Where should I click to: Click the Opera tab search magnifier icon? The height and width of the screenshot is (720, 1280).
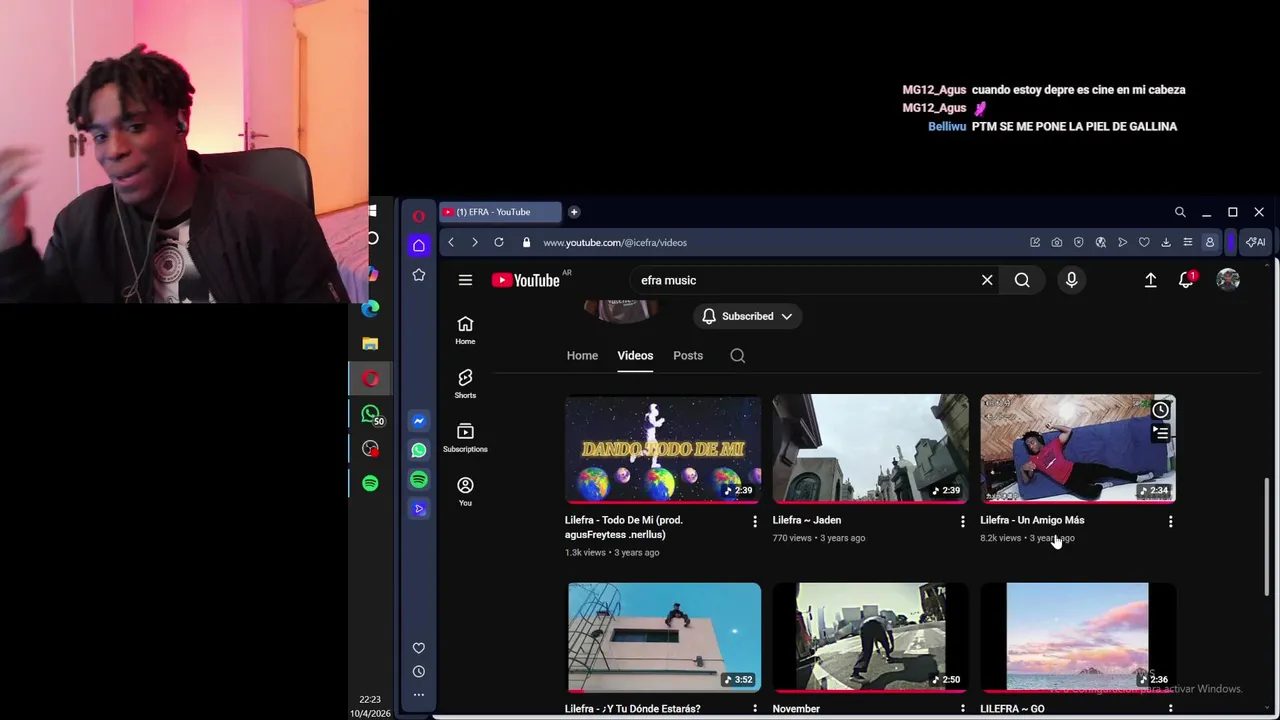(x=1180, y=212)
